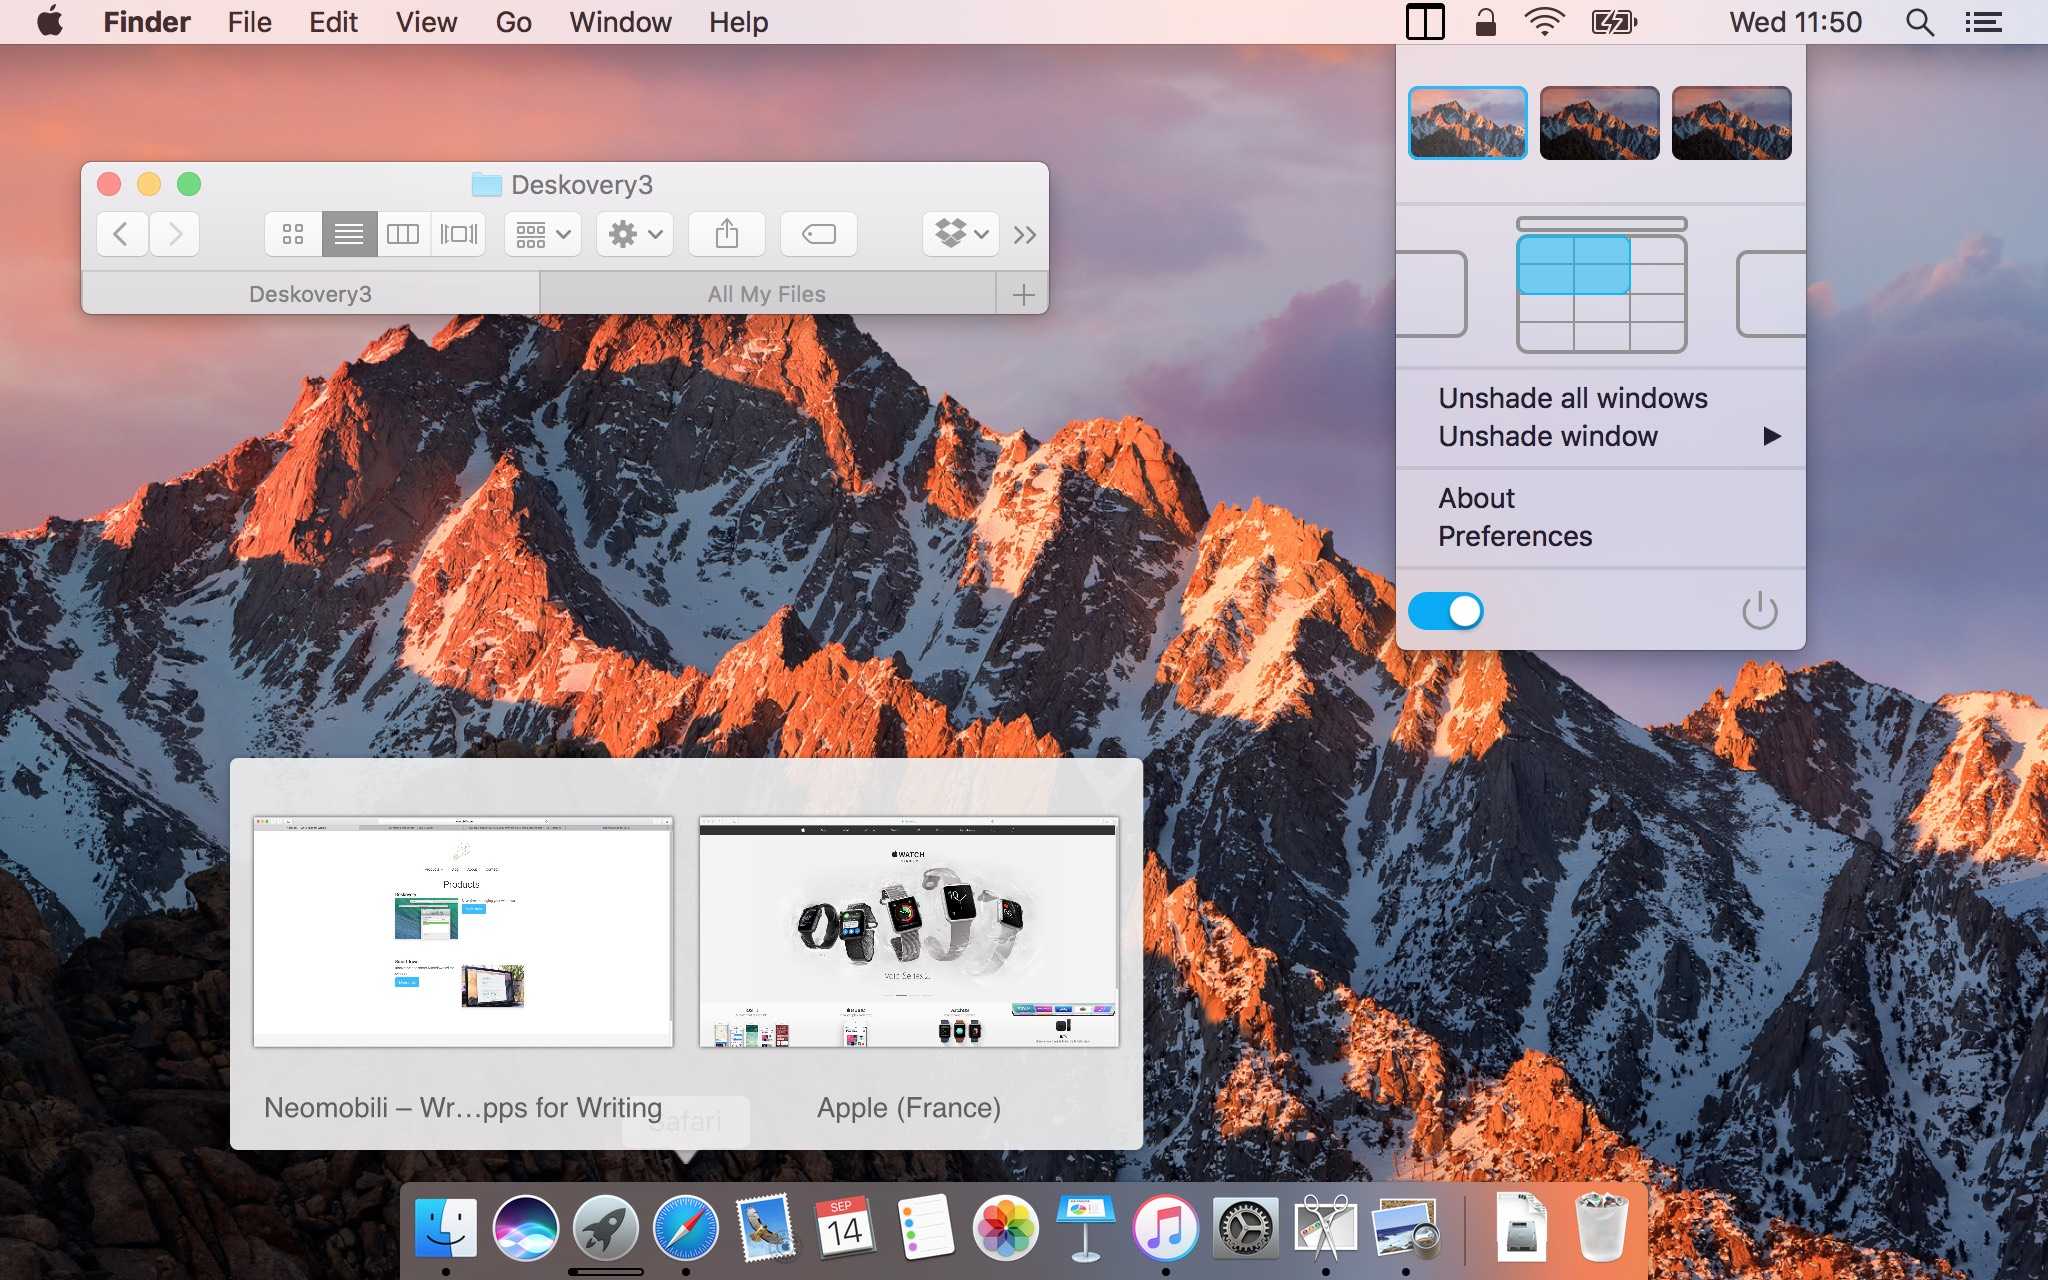Image resolution: width=2048 pixels, height=1280 pixels.
Task: Click the All My Files tab in Finder
Action: 765,293
